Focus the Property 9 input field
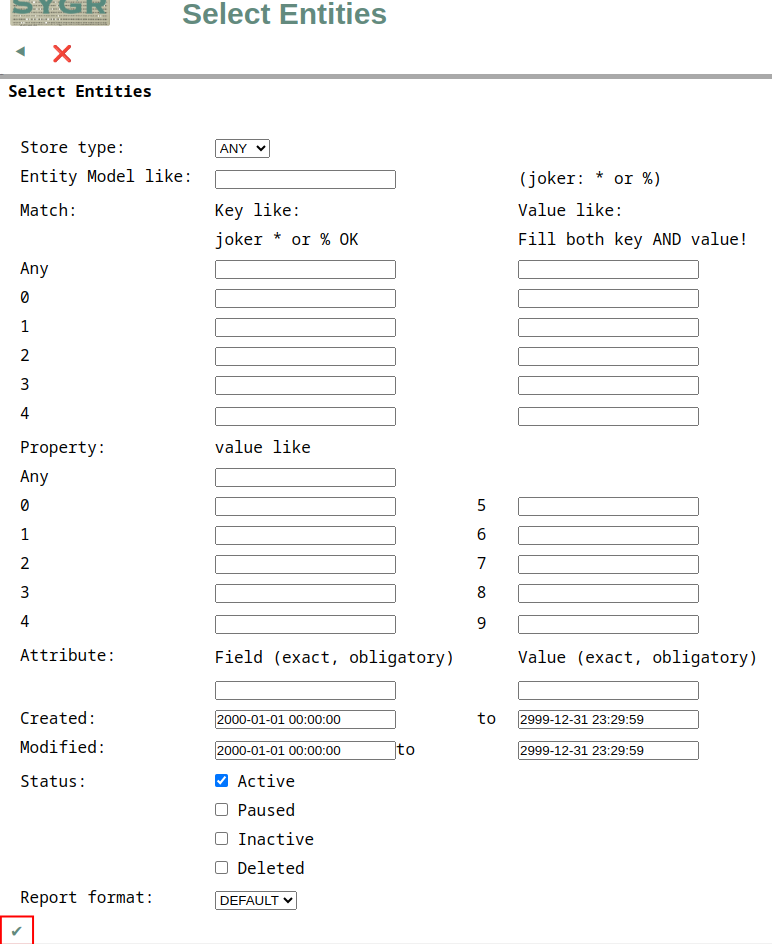The width and height of the screenshot is (772, 944). tap(608, 624)
